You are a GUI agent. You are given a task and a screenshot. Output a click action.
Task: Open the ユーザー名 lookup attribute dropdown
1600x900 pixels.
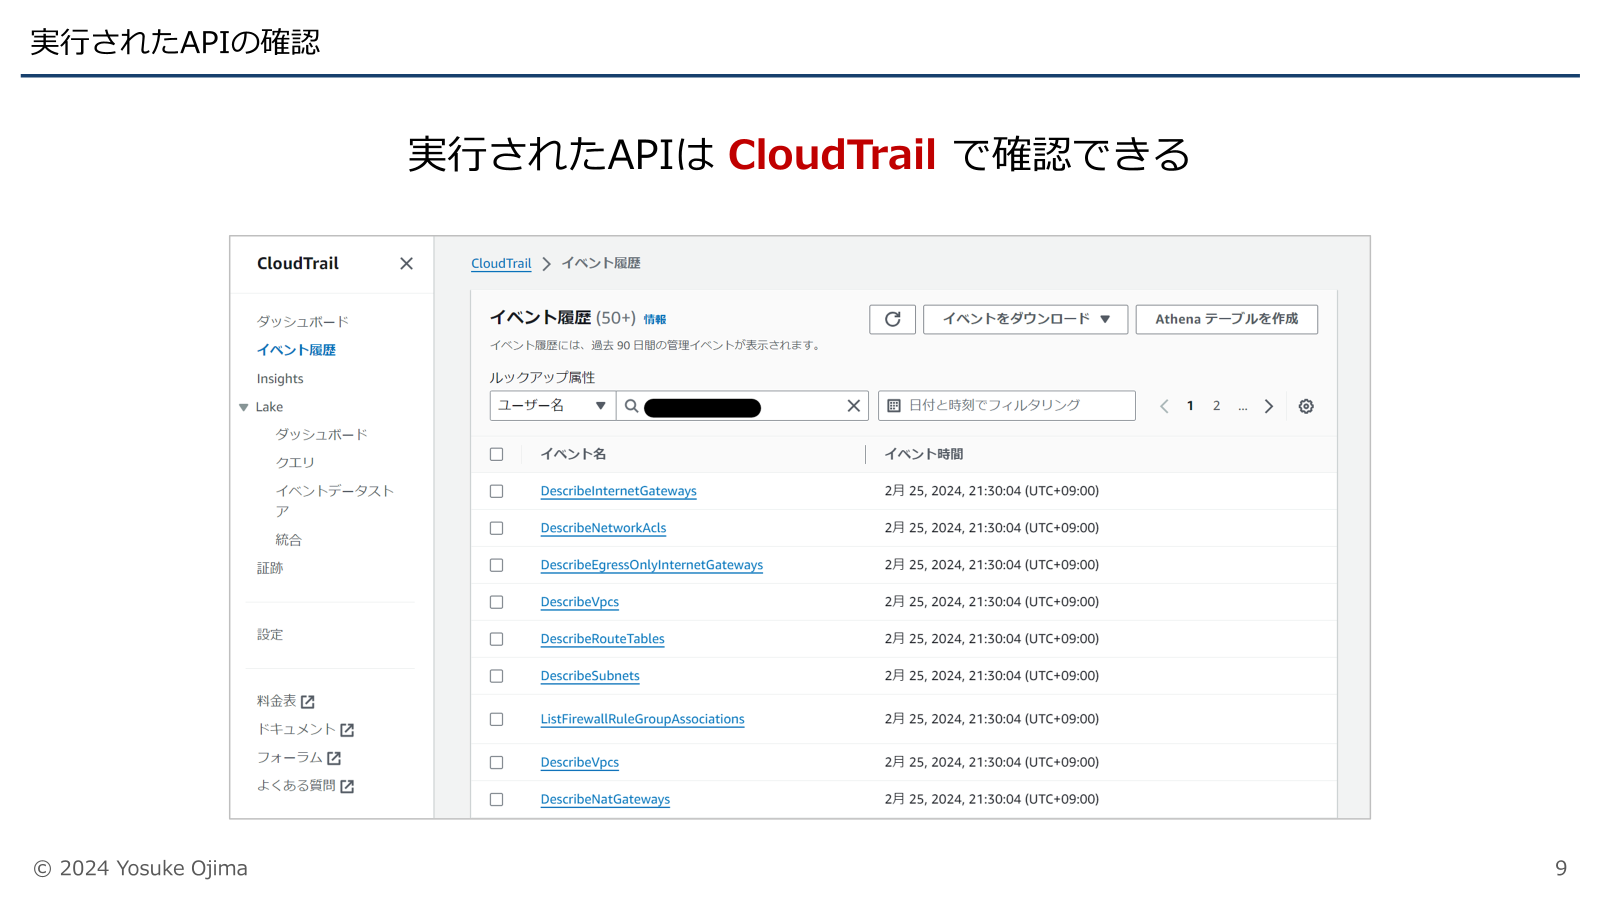click(551, 405)
